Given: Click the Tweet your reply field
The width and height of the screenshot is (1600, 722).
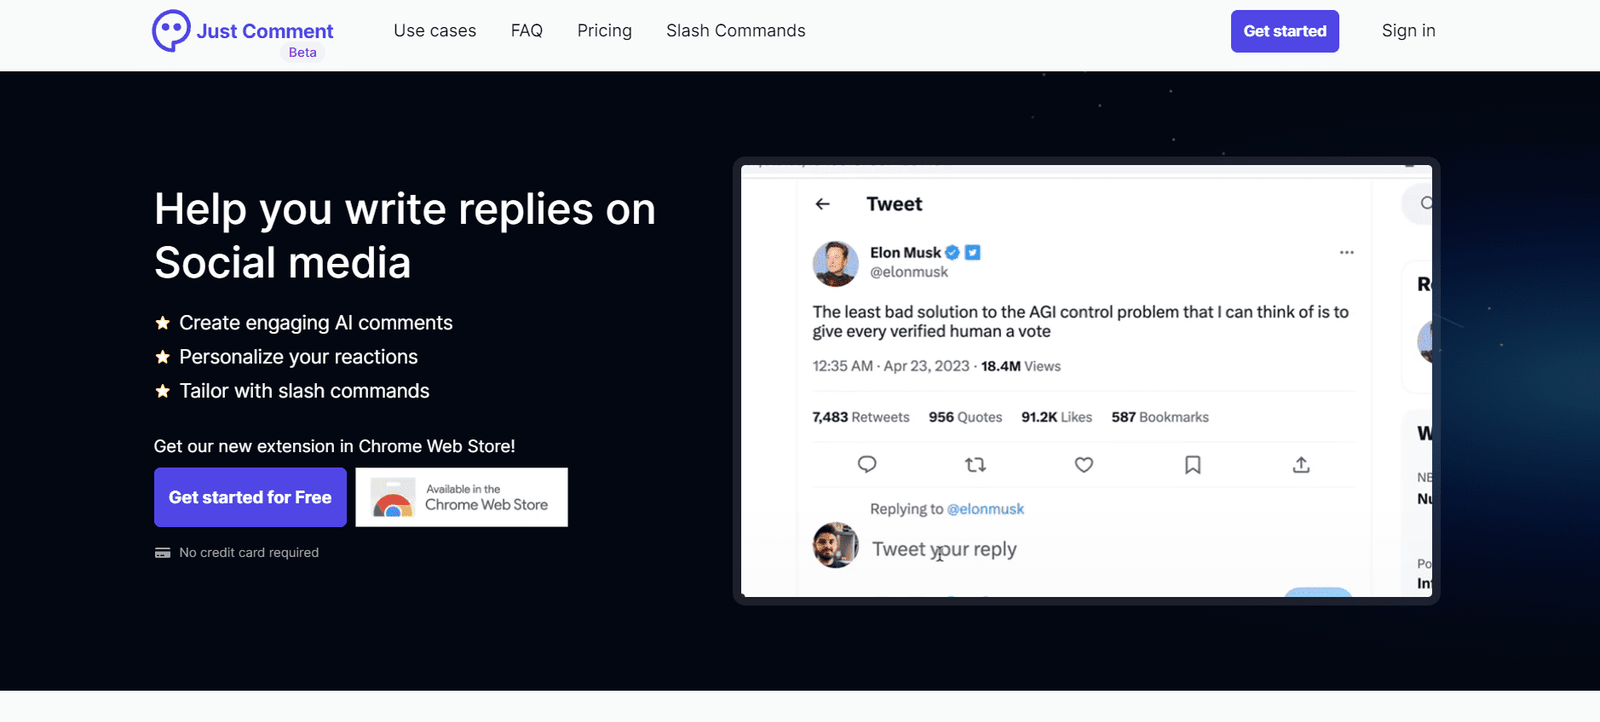Looking at the screenshot, I should point(944,549).
